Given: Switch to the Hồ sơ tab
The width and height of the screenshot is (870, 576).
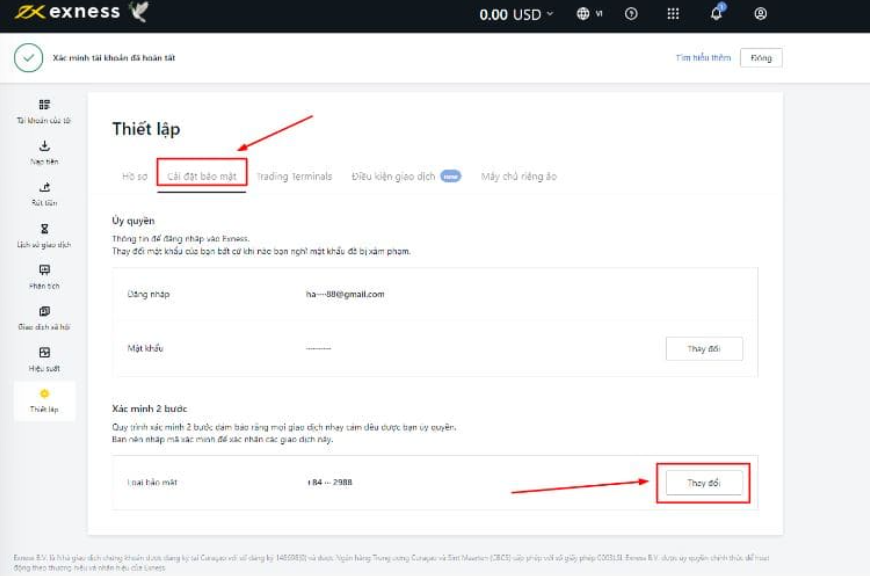Looking at the screenshot, I should point(134,177).
